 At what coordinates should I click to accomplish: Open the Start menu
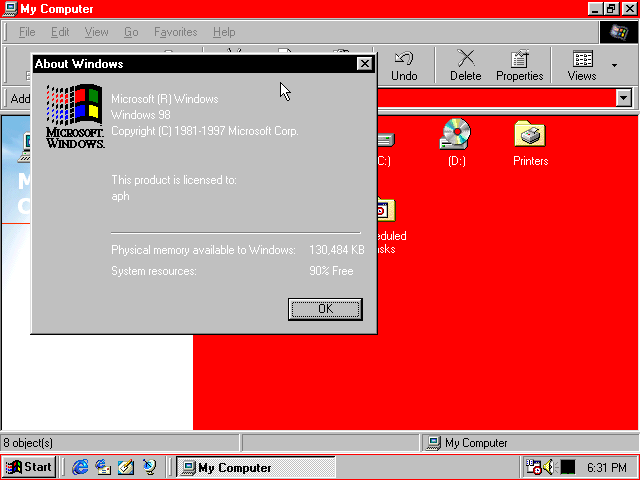[29, 467]
